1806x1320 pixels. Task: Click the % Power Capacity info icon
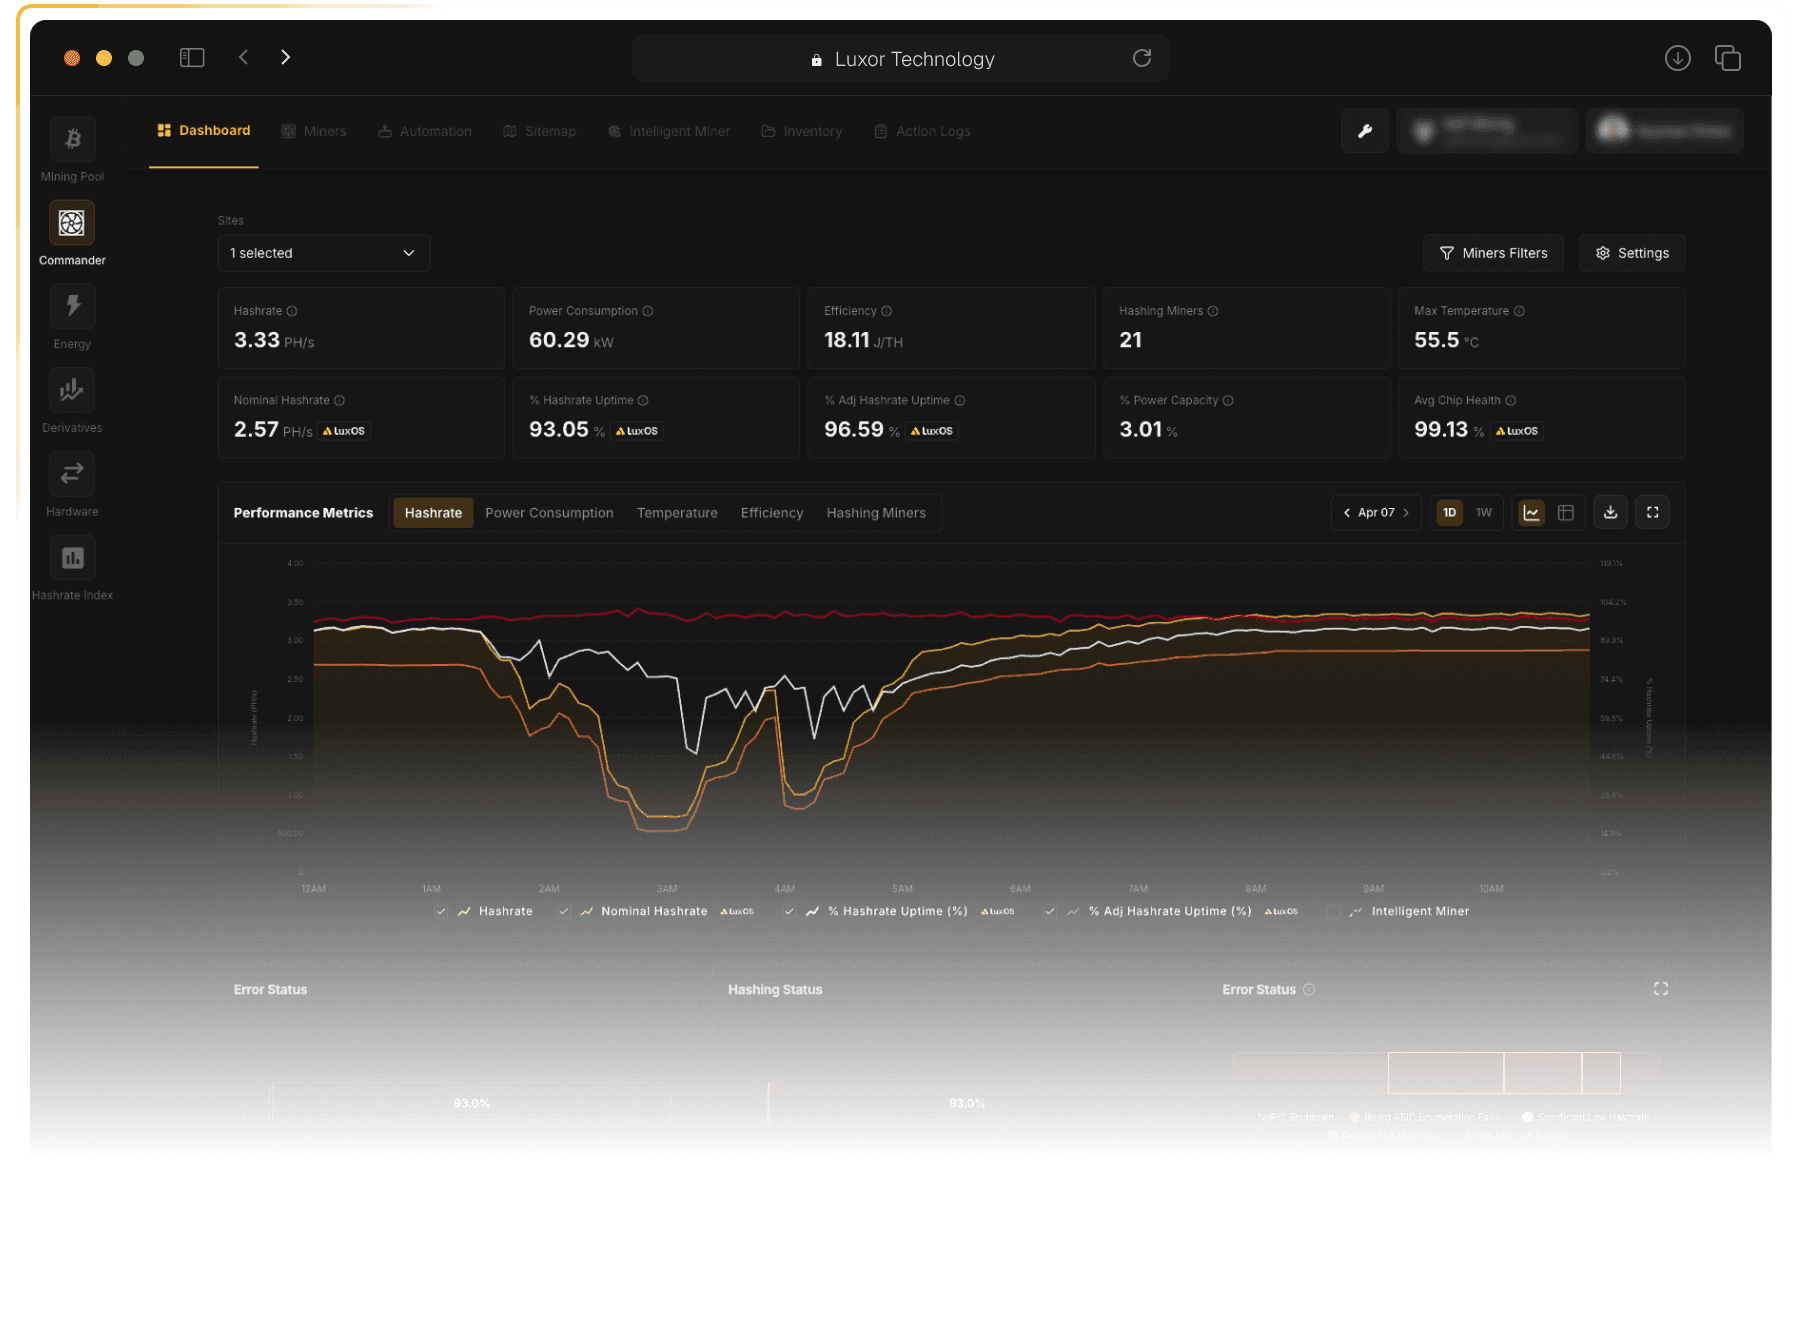pyautogui.click(x=1228, y=401)
